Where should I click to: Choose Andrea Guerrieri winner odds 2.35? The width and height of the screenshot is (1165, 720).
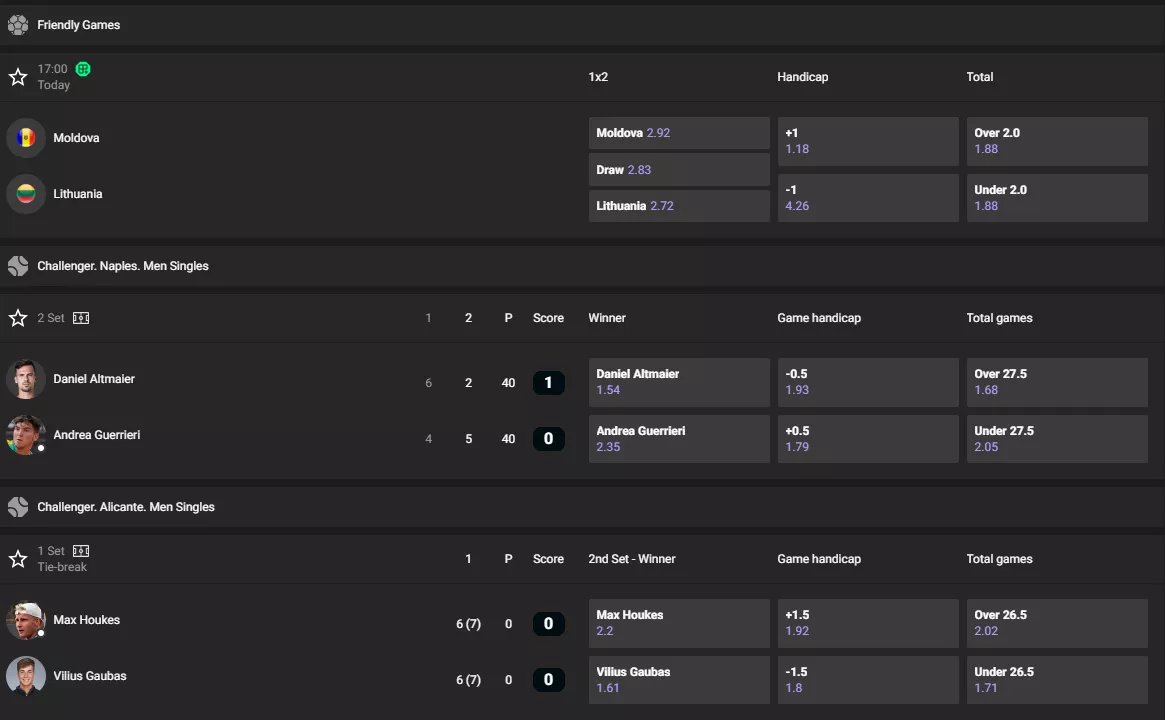pyautogui.click(x=679, y=439)
